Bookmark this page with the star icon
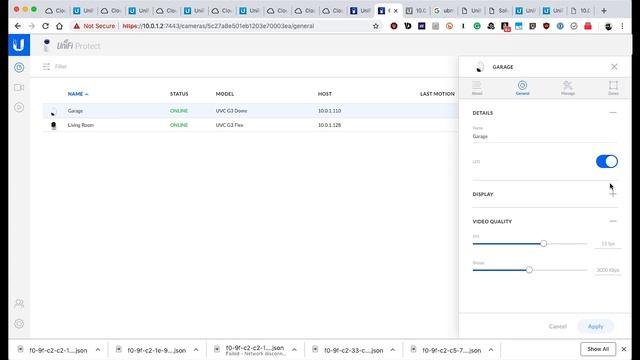This screenshot has width=640, height=360. [x=376, y=26]
